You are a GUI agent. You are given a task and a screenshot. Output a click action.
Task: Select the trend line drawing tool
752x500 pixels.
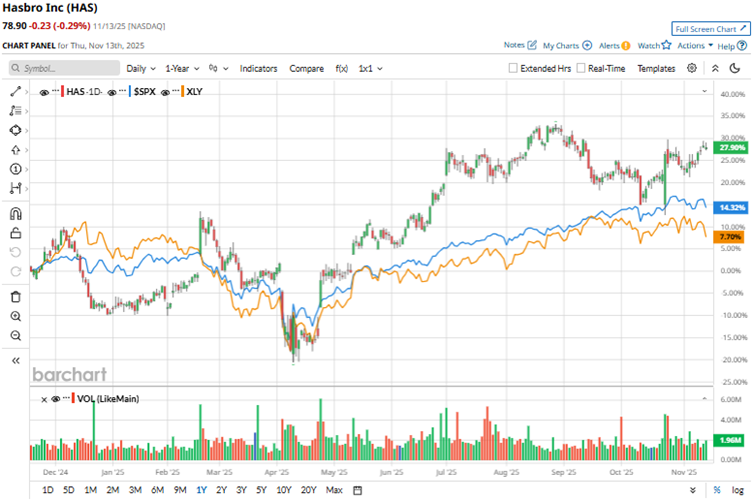coord(15,91)
